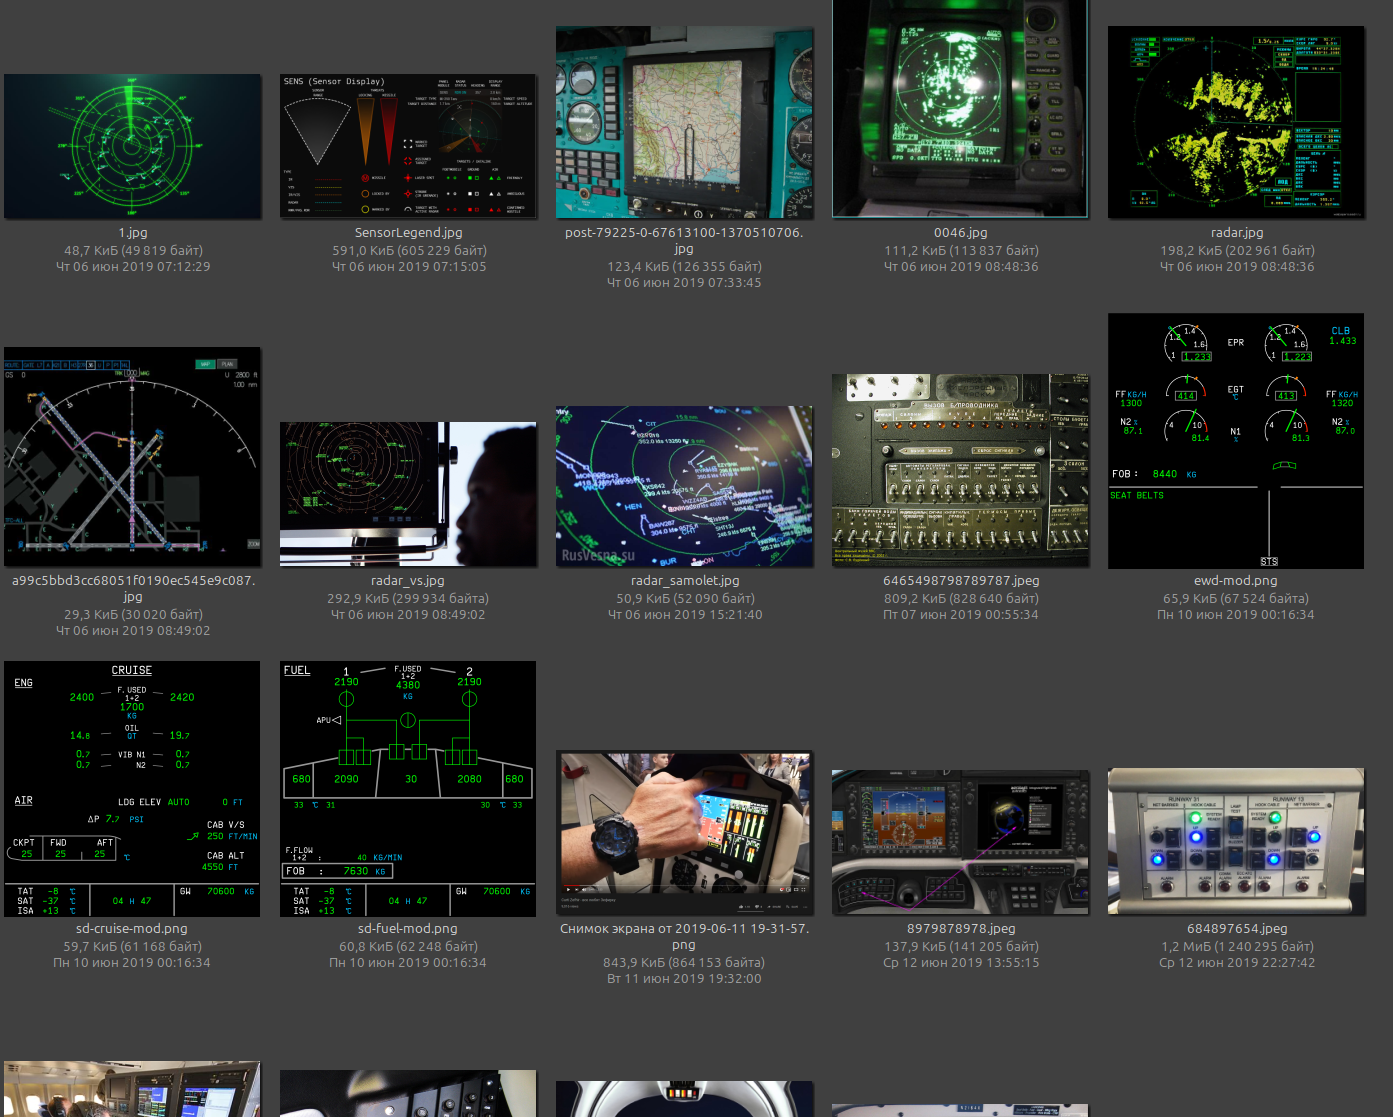
Task: Select the post-79225 cockpit map image thumbnail
Action: (684, 122)
